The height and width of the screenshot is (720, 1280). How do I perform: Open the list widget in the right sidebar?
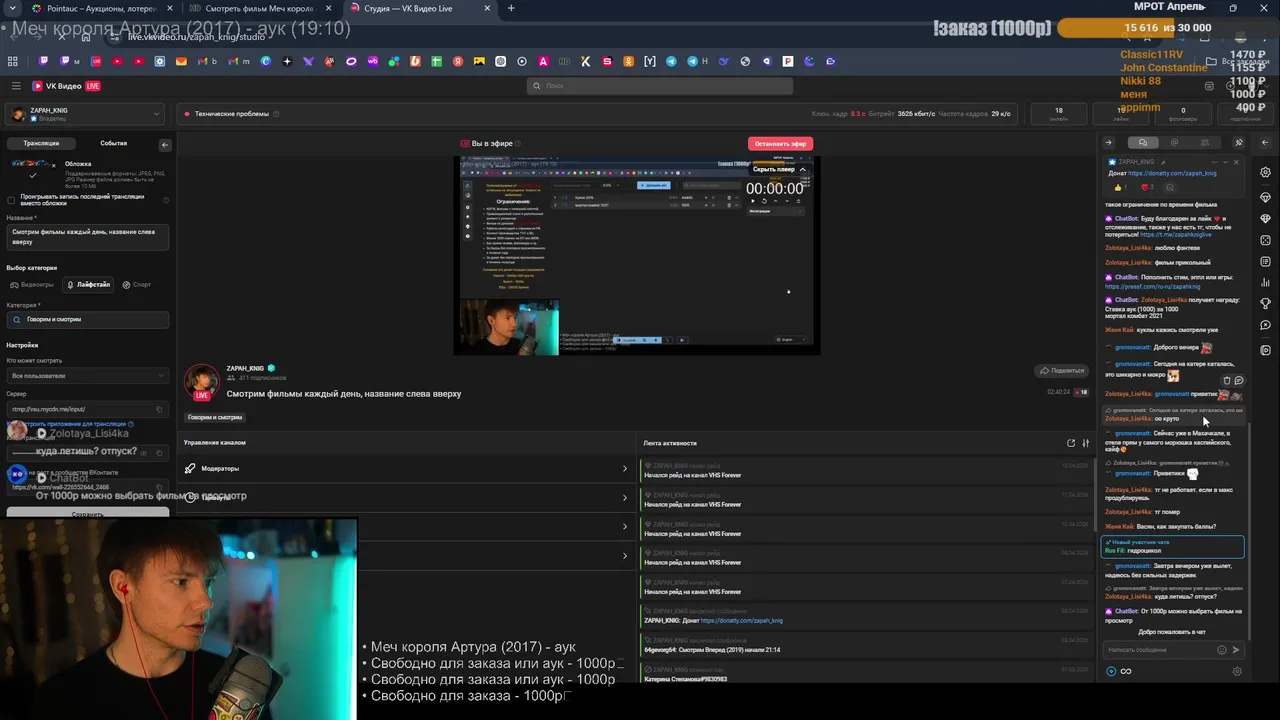(1265, 263)
